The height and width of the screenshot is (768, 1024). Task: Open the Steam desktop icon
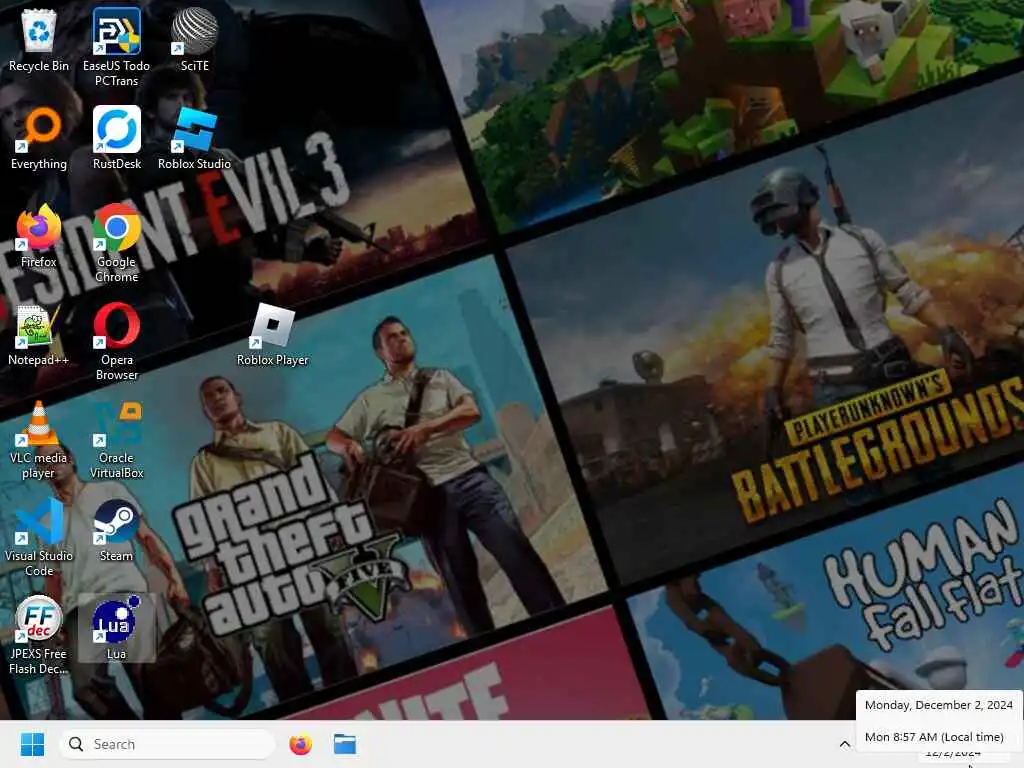(x=116, y=530)
